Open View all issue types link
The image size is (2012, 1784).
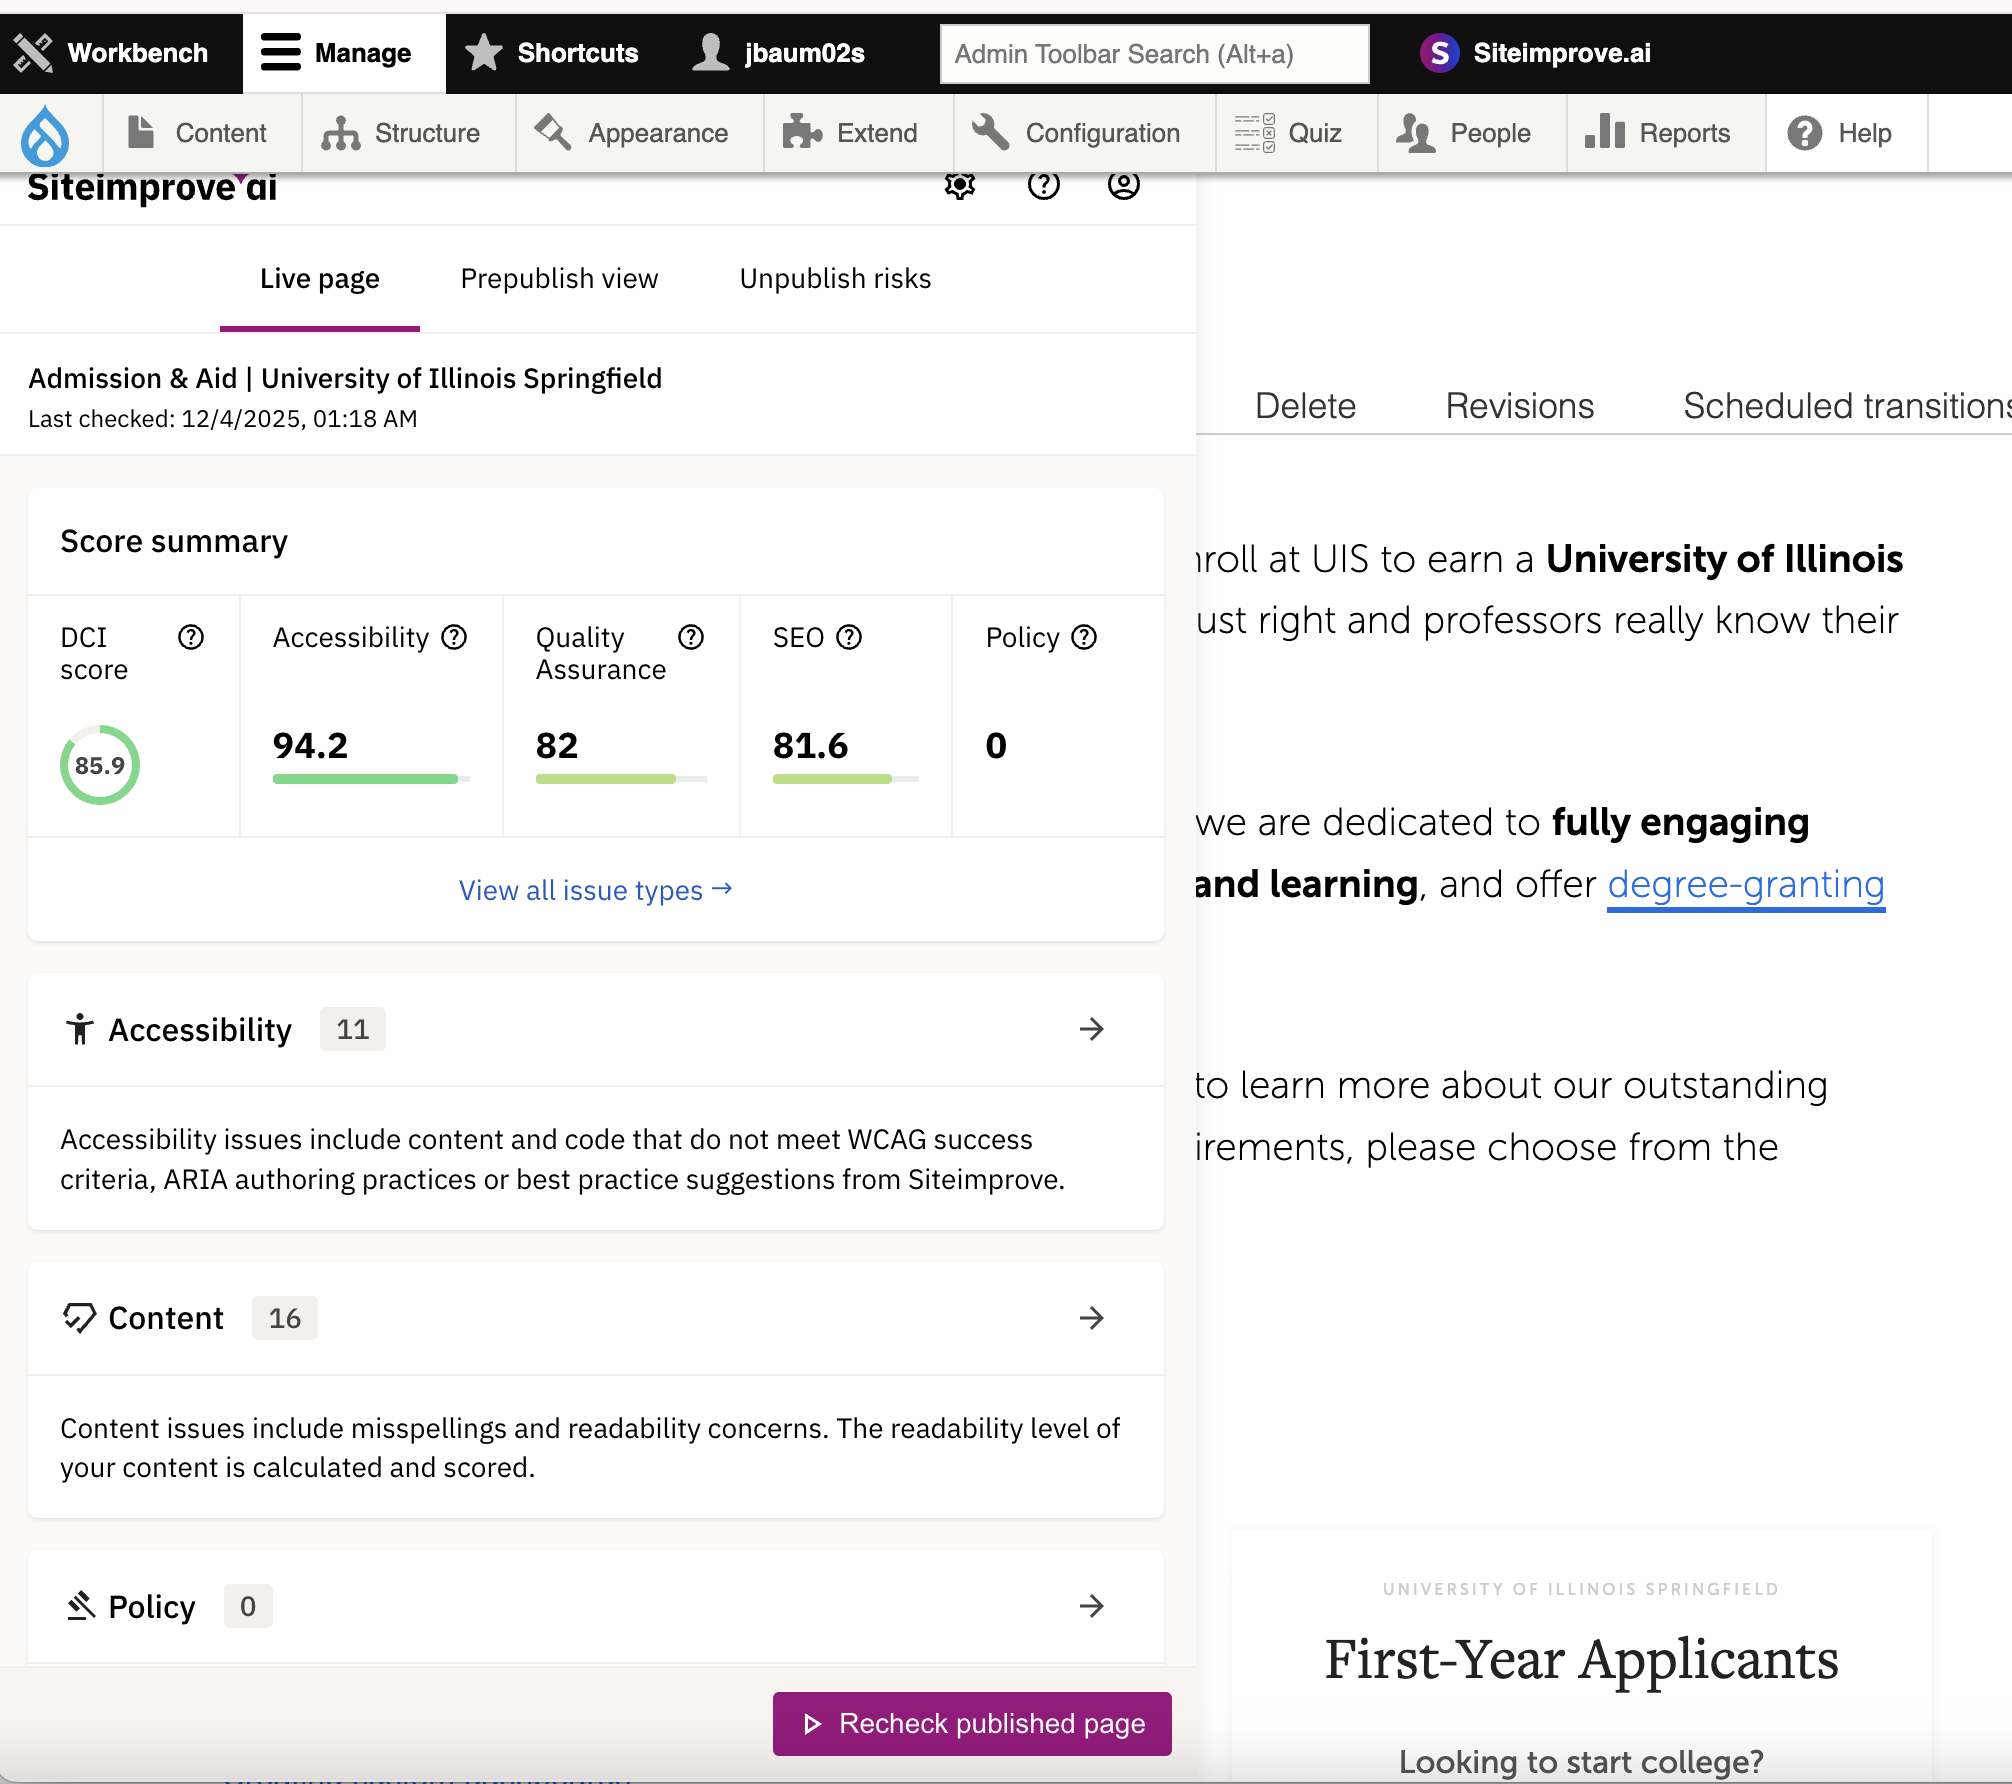[595, 890]
